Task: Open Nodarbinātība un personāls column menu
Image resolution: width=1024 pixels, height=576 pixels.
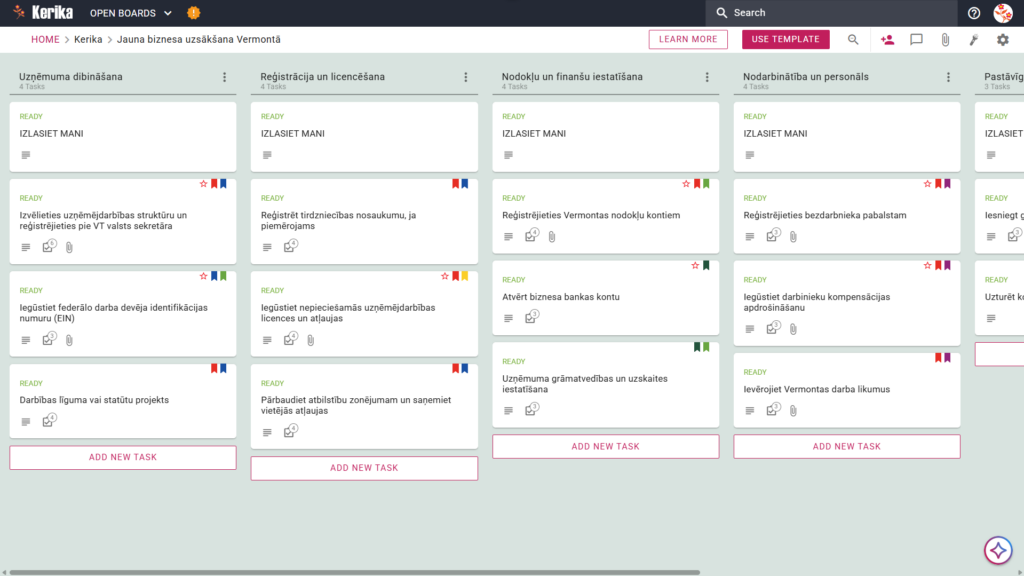Action: tap(948, 77)
